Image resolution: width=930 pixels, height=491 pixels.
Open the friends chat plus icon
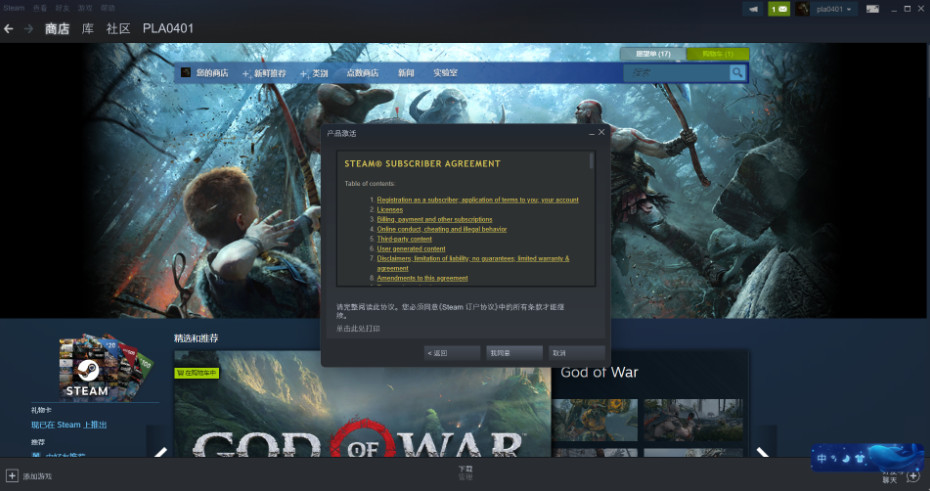click(x=913, y=476)
